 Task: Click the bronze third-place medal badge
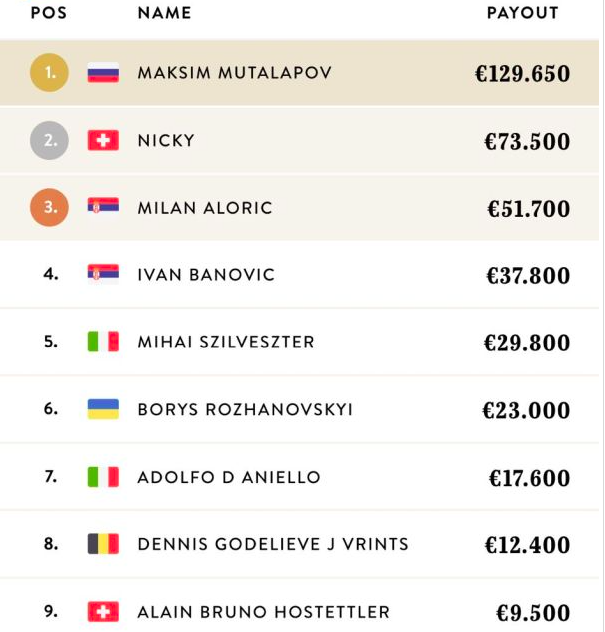pos(50,208)
